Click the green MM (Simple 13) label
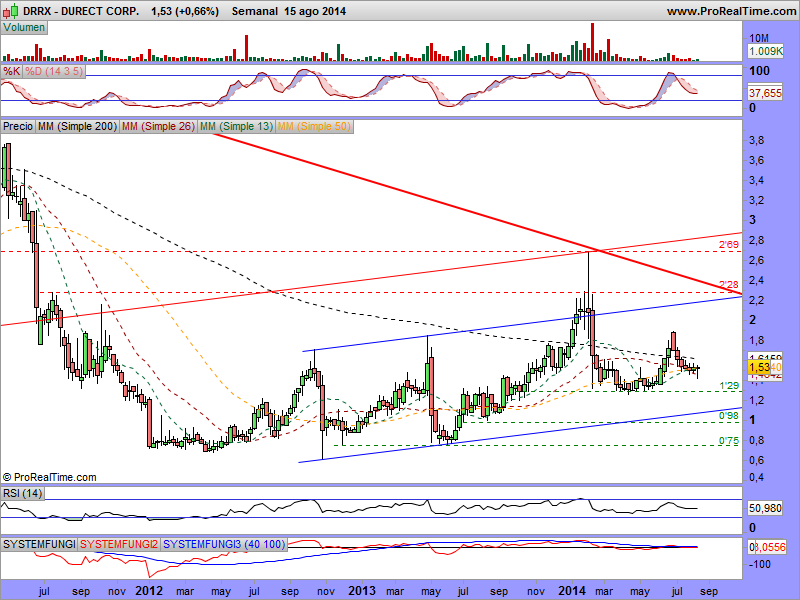 [236, 127]
